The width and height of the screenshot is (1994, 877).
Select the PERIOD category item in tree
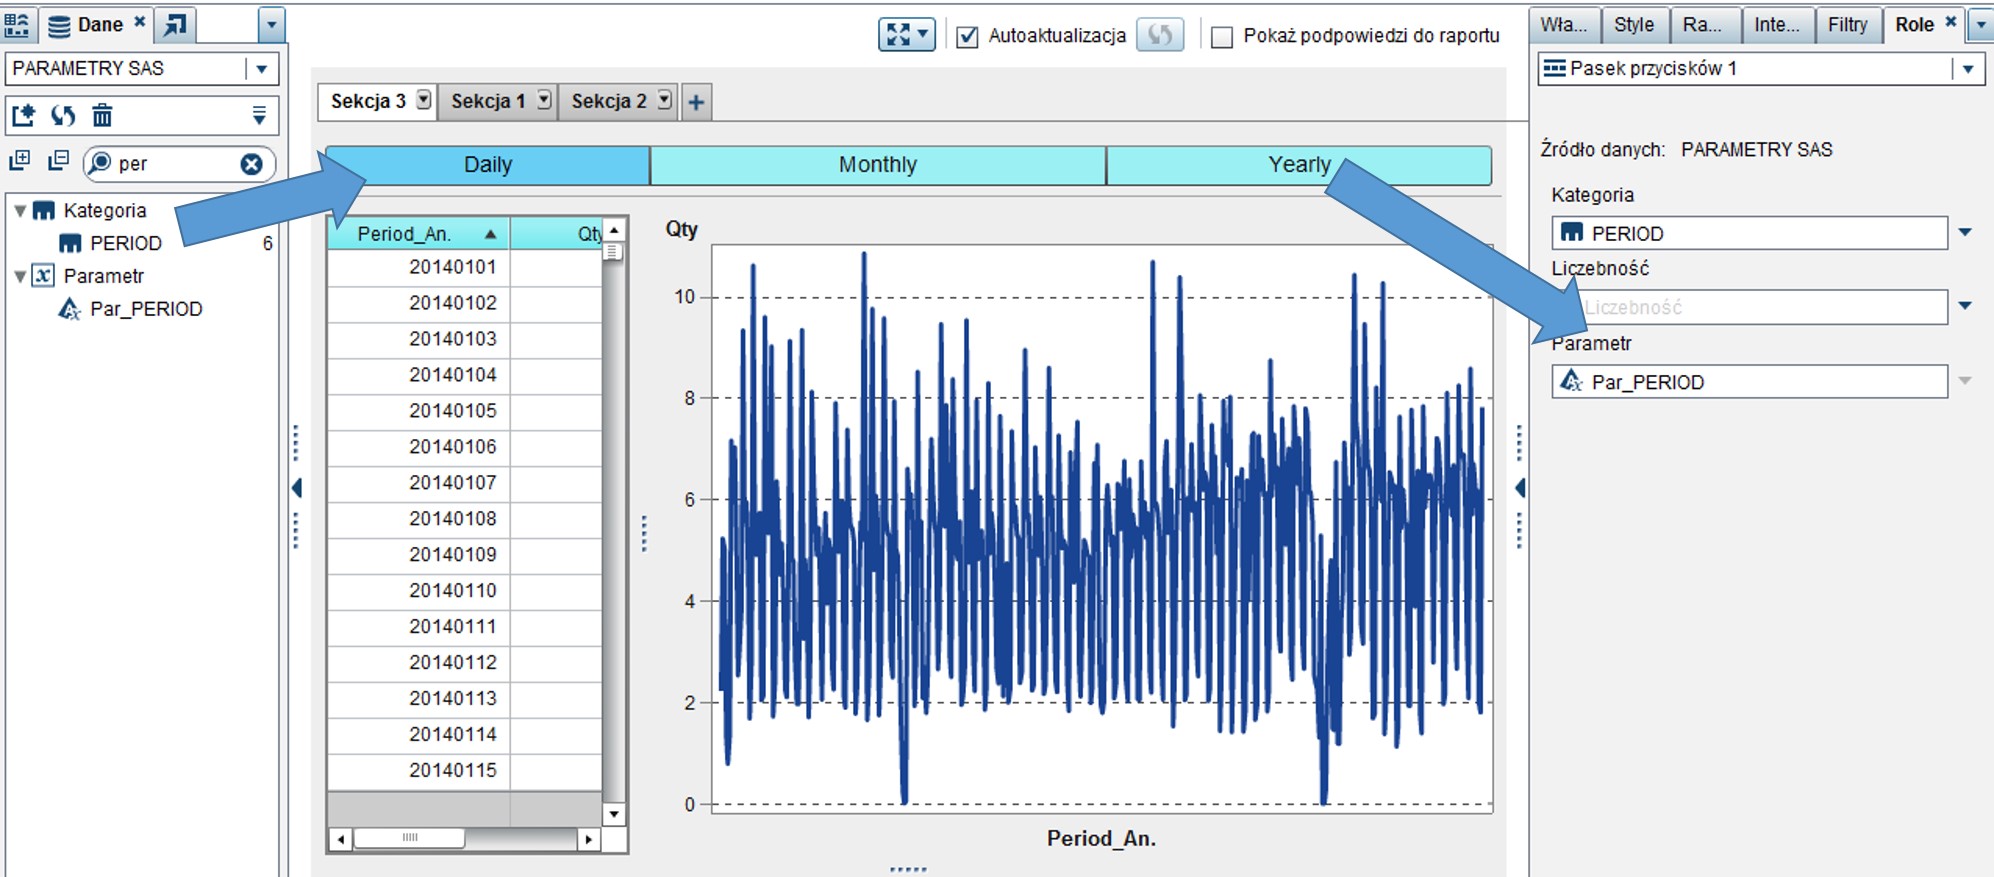(126, 243)
